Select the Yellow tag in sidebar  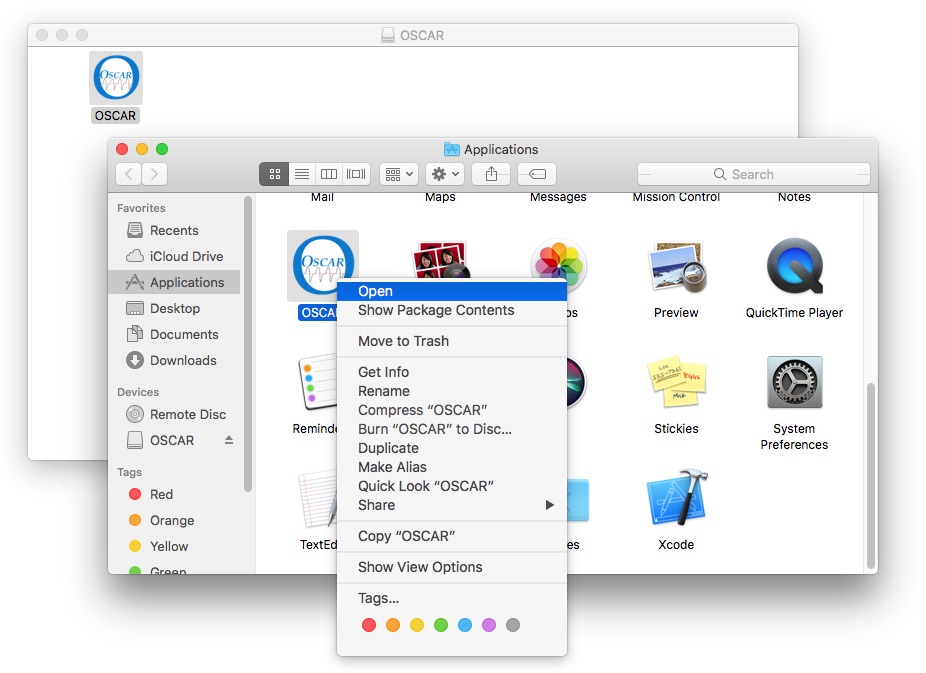(174, 546)
